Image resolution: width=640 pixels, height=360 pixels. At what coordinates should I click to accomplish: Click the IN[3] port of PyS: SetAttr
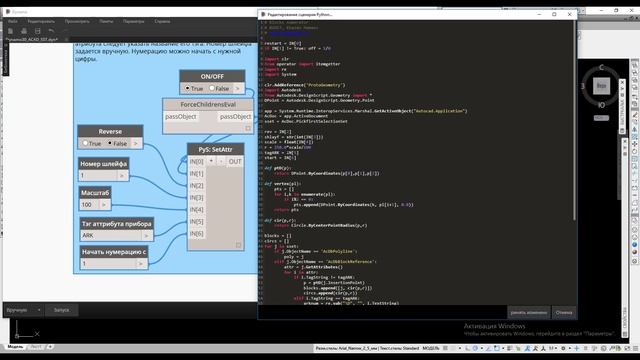pyautogui.click(x=197, y=198)
